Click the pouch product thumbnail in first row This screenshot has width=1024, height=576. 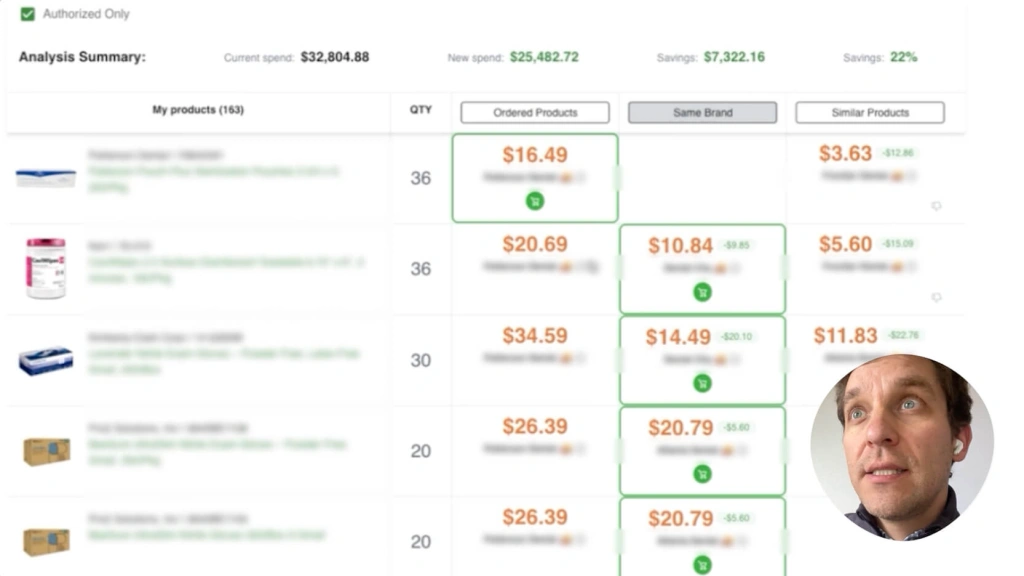click(46, 178)
